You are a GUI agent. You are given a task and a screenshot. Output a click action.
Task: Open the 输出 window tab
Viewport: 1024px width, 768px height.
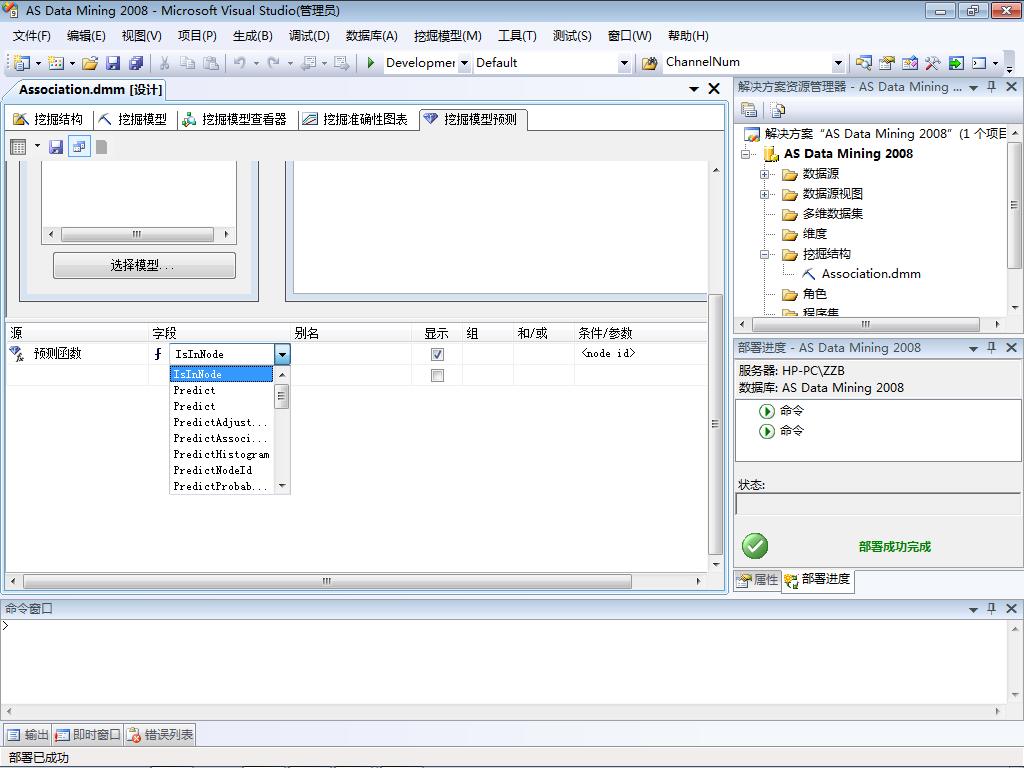(28, 735)
